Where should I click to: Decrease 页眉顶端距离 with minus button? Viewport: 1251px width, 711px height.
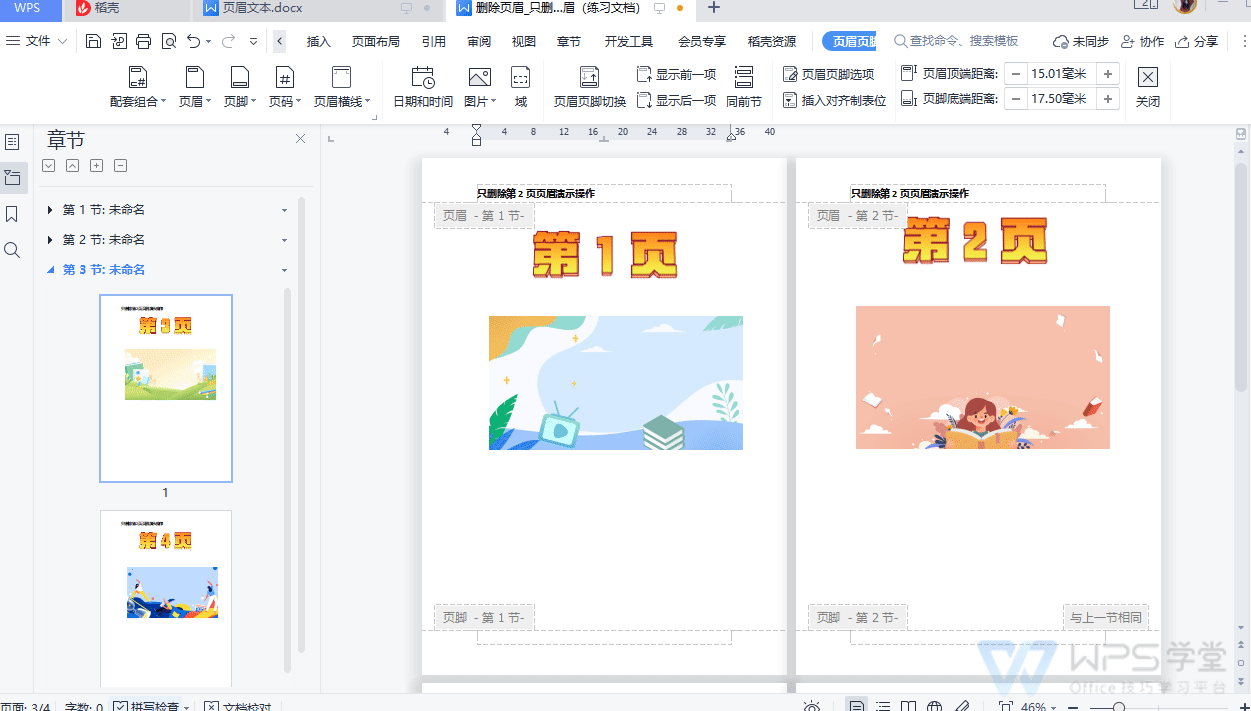click(x=1015, y=74)
